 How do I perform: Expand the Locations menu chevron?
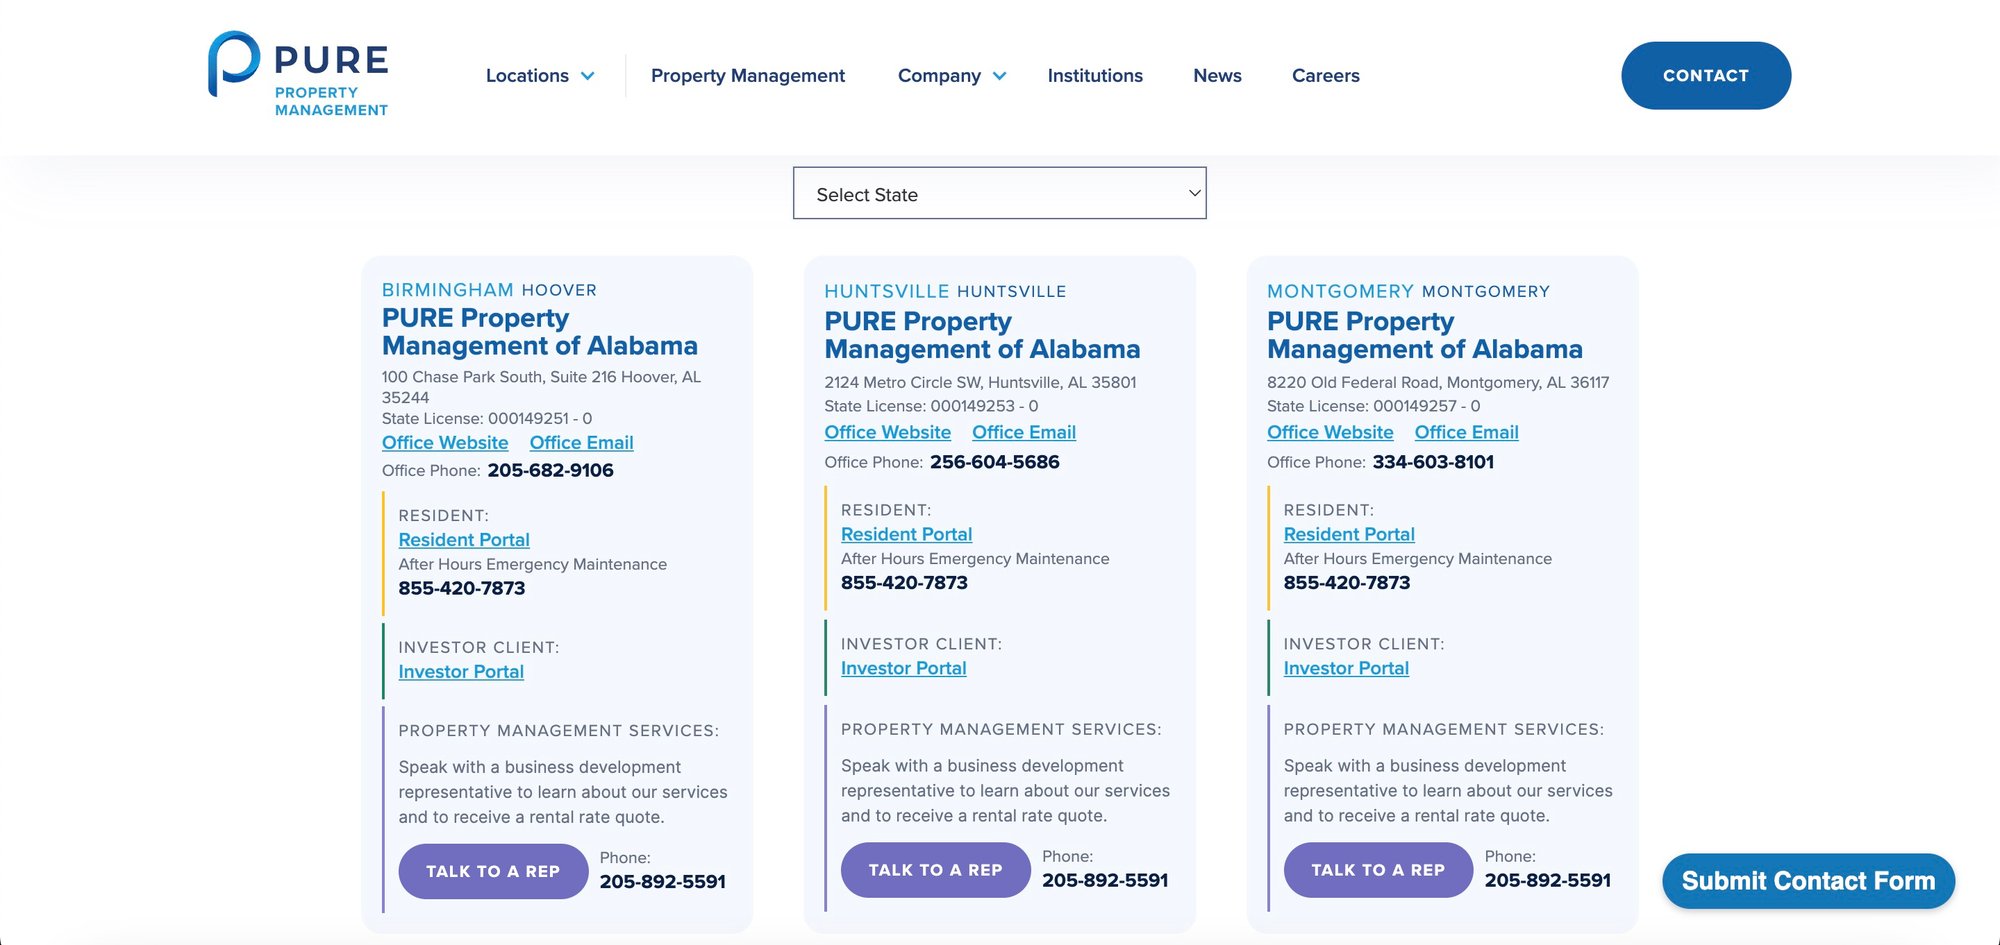click(x=588, y=76)
